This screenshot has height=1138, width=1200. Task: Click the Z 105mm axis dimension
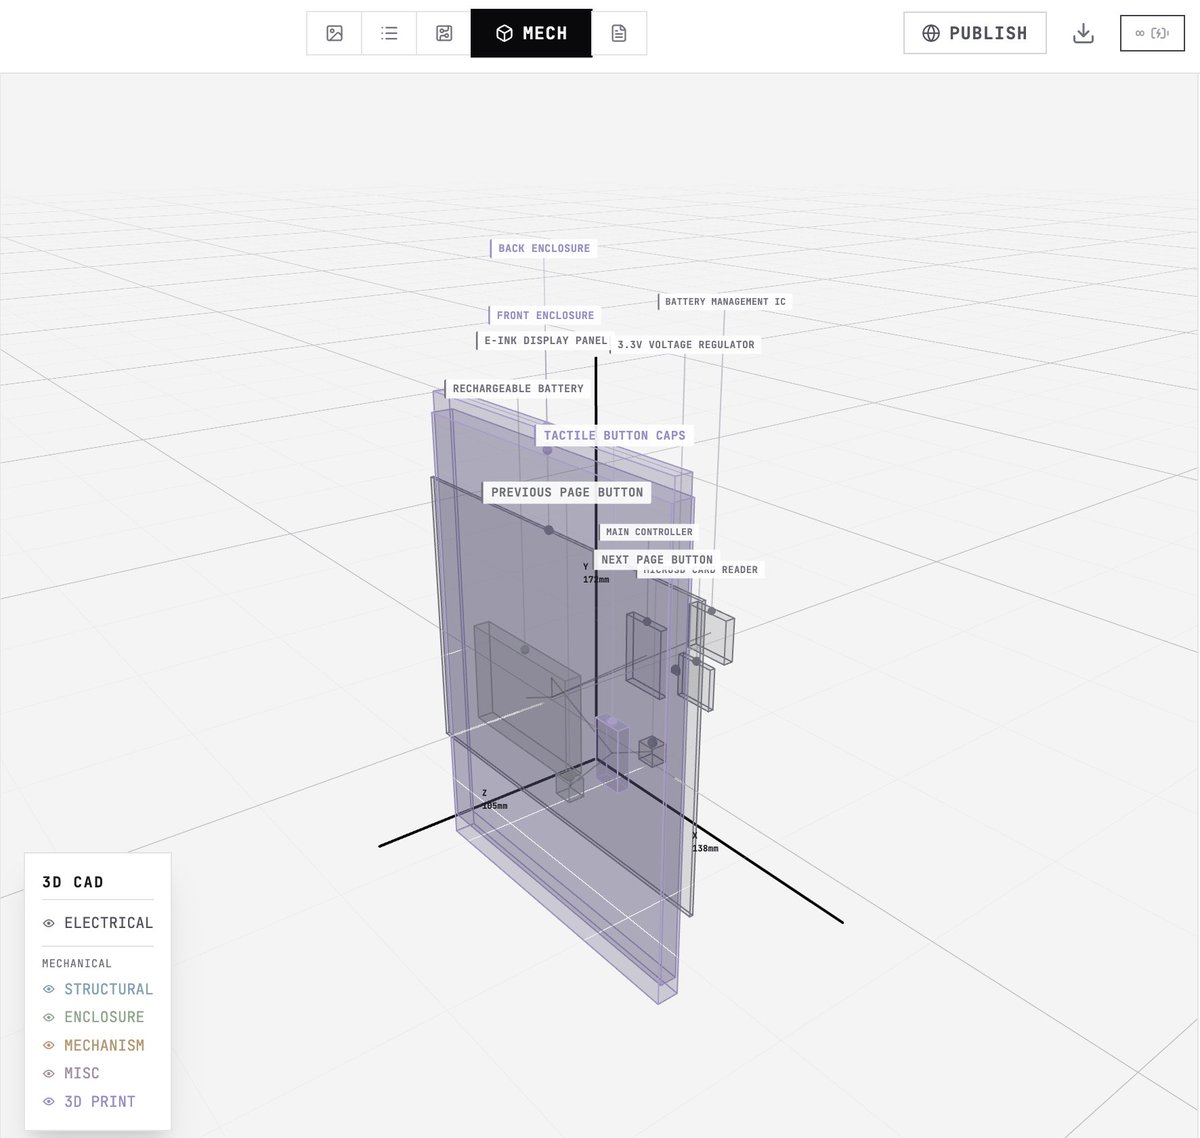point(494,799)
